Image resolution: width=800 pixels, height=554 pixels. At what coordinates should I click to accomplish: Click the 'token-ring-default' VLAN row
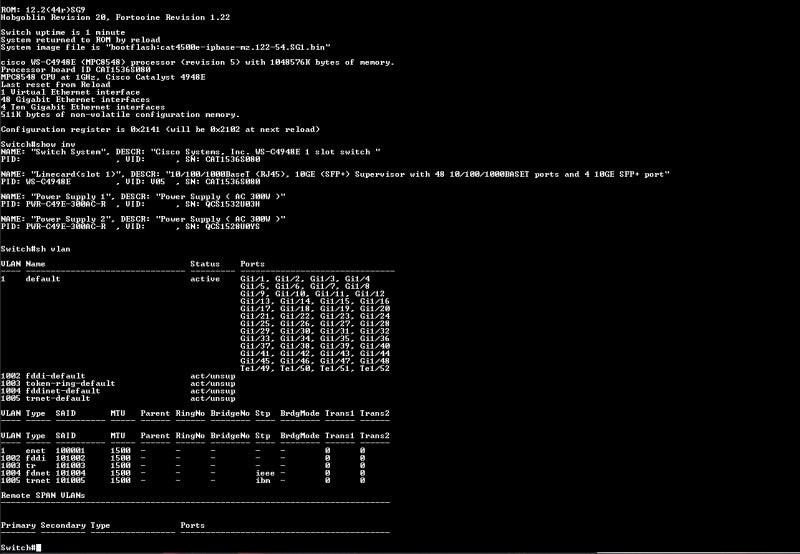click(x=118, y=384)
